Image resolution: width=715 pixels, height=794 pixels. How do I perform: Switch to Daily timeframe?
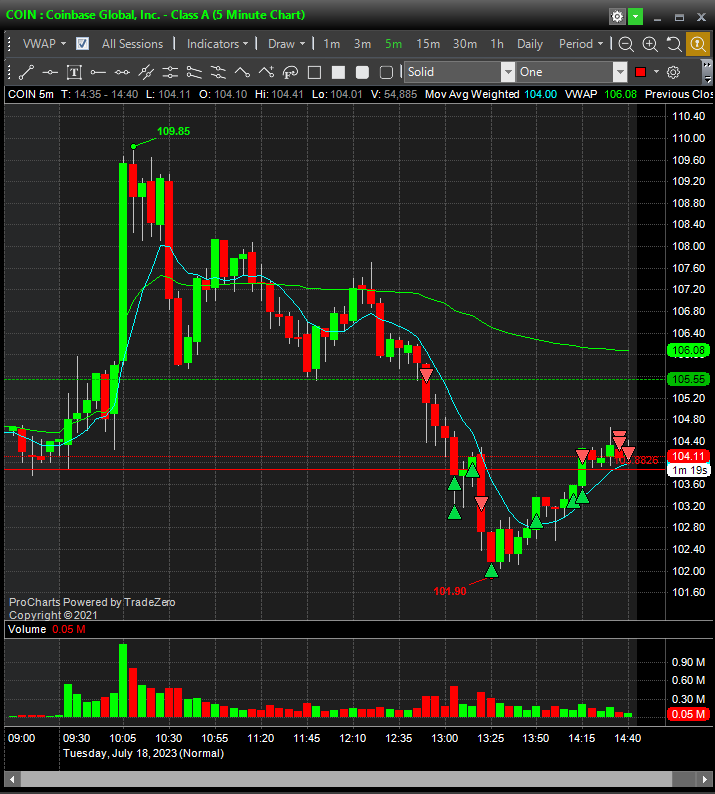[x=530, y=44]
